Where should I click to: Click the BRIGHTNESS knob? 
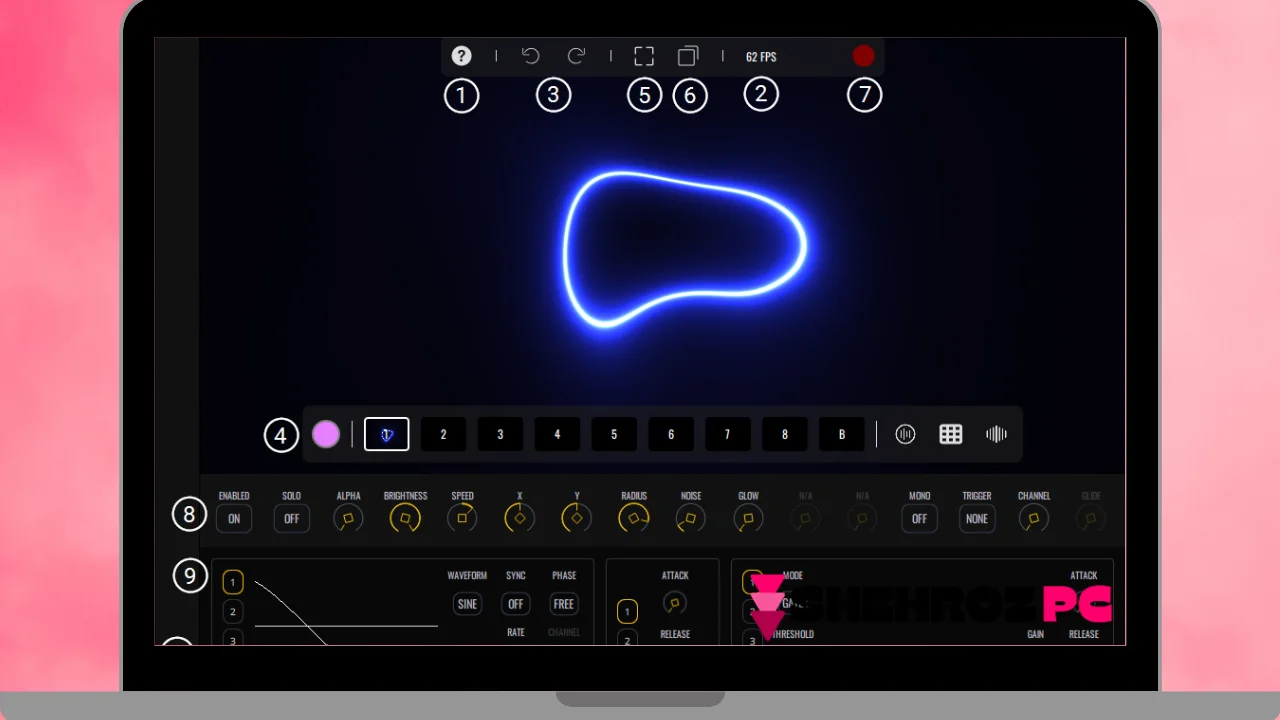tap(405, 518)
